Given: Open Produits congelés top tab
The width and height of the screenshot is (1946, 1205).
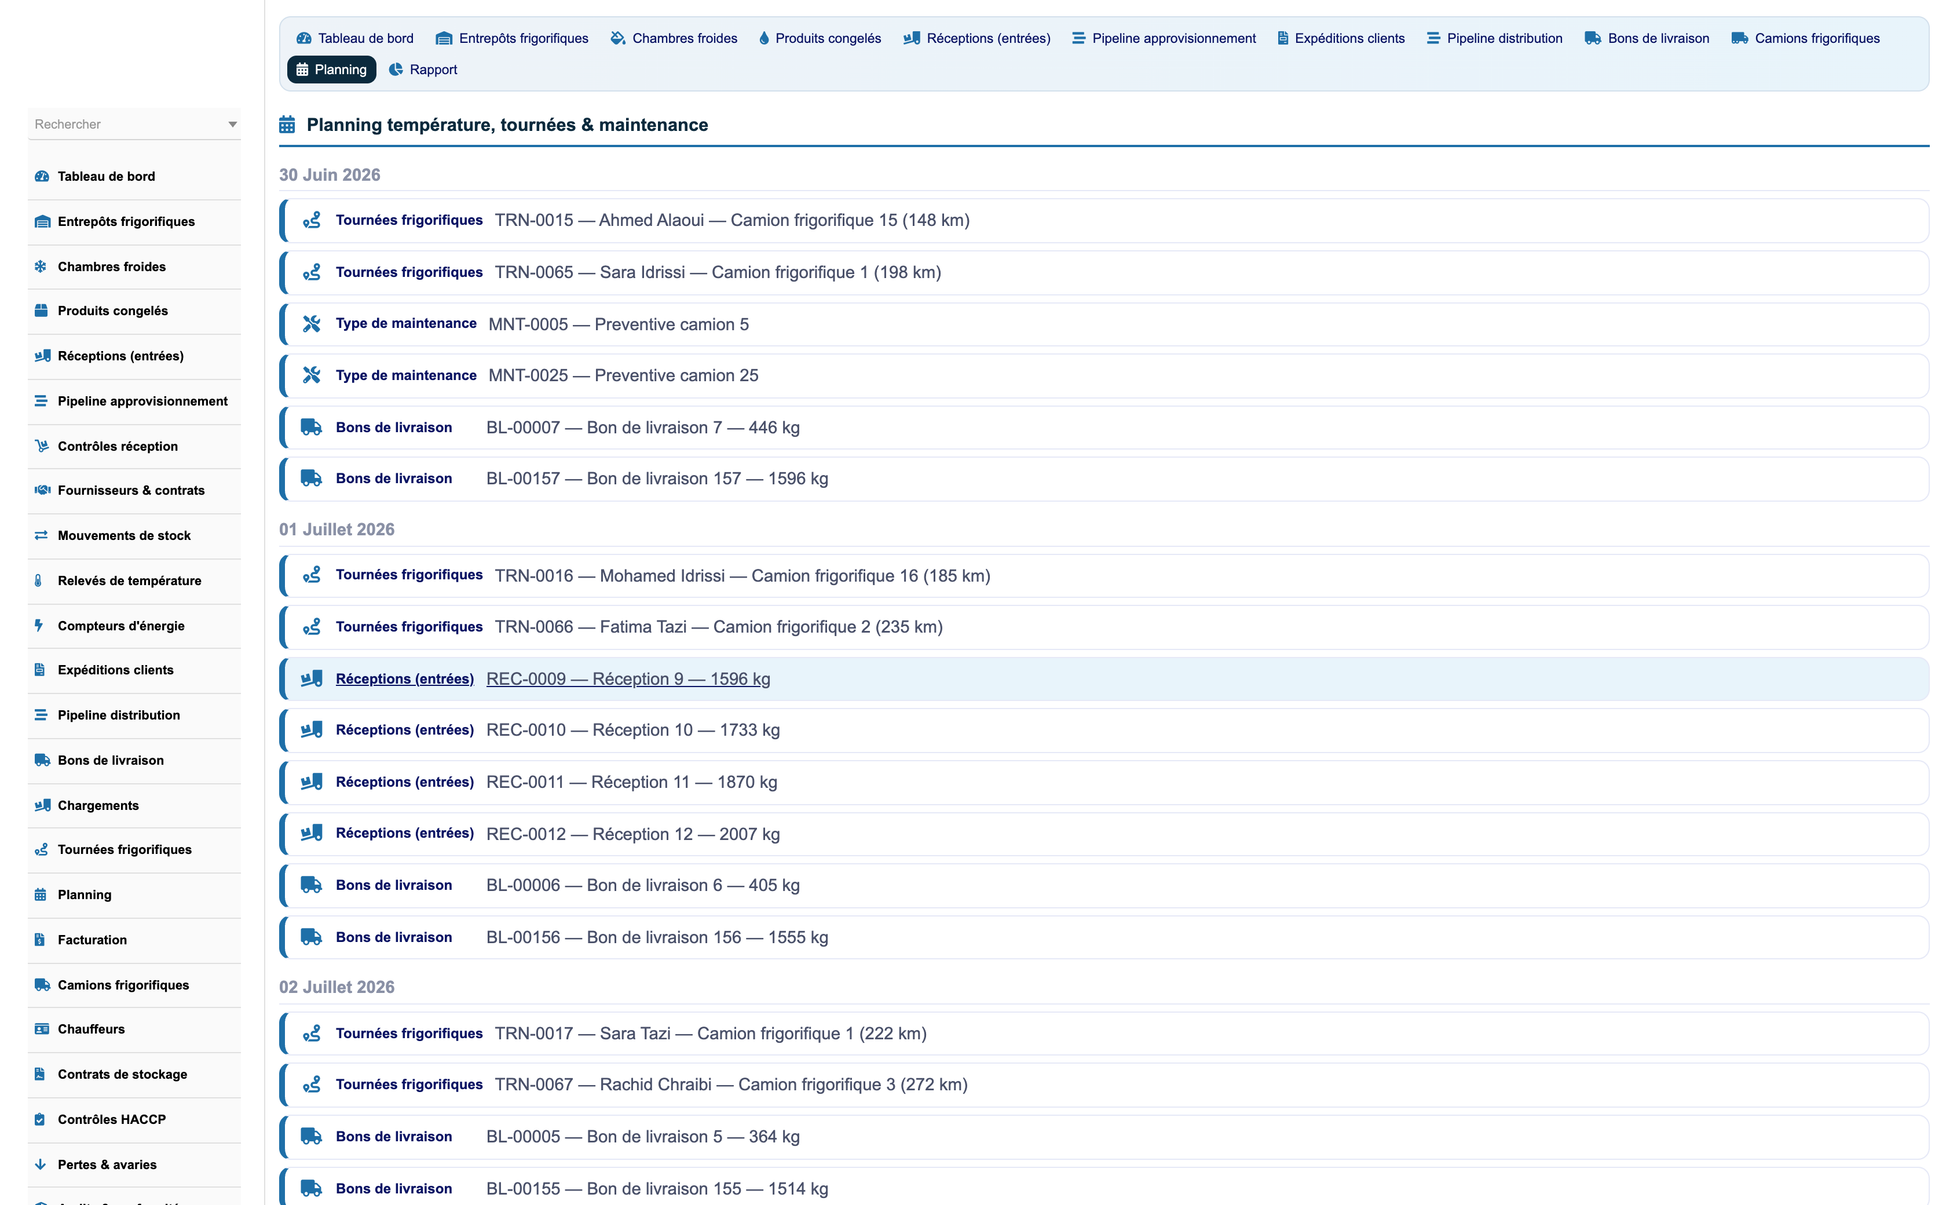Looking at the screenshot, I should pos(820,38).
